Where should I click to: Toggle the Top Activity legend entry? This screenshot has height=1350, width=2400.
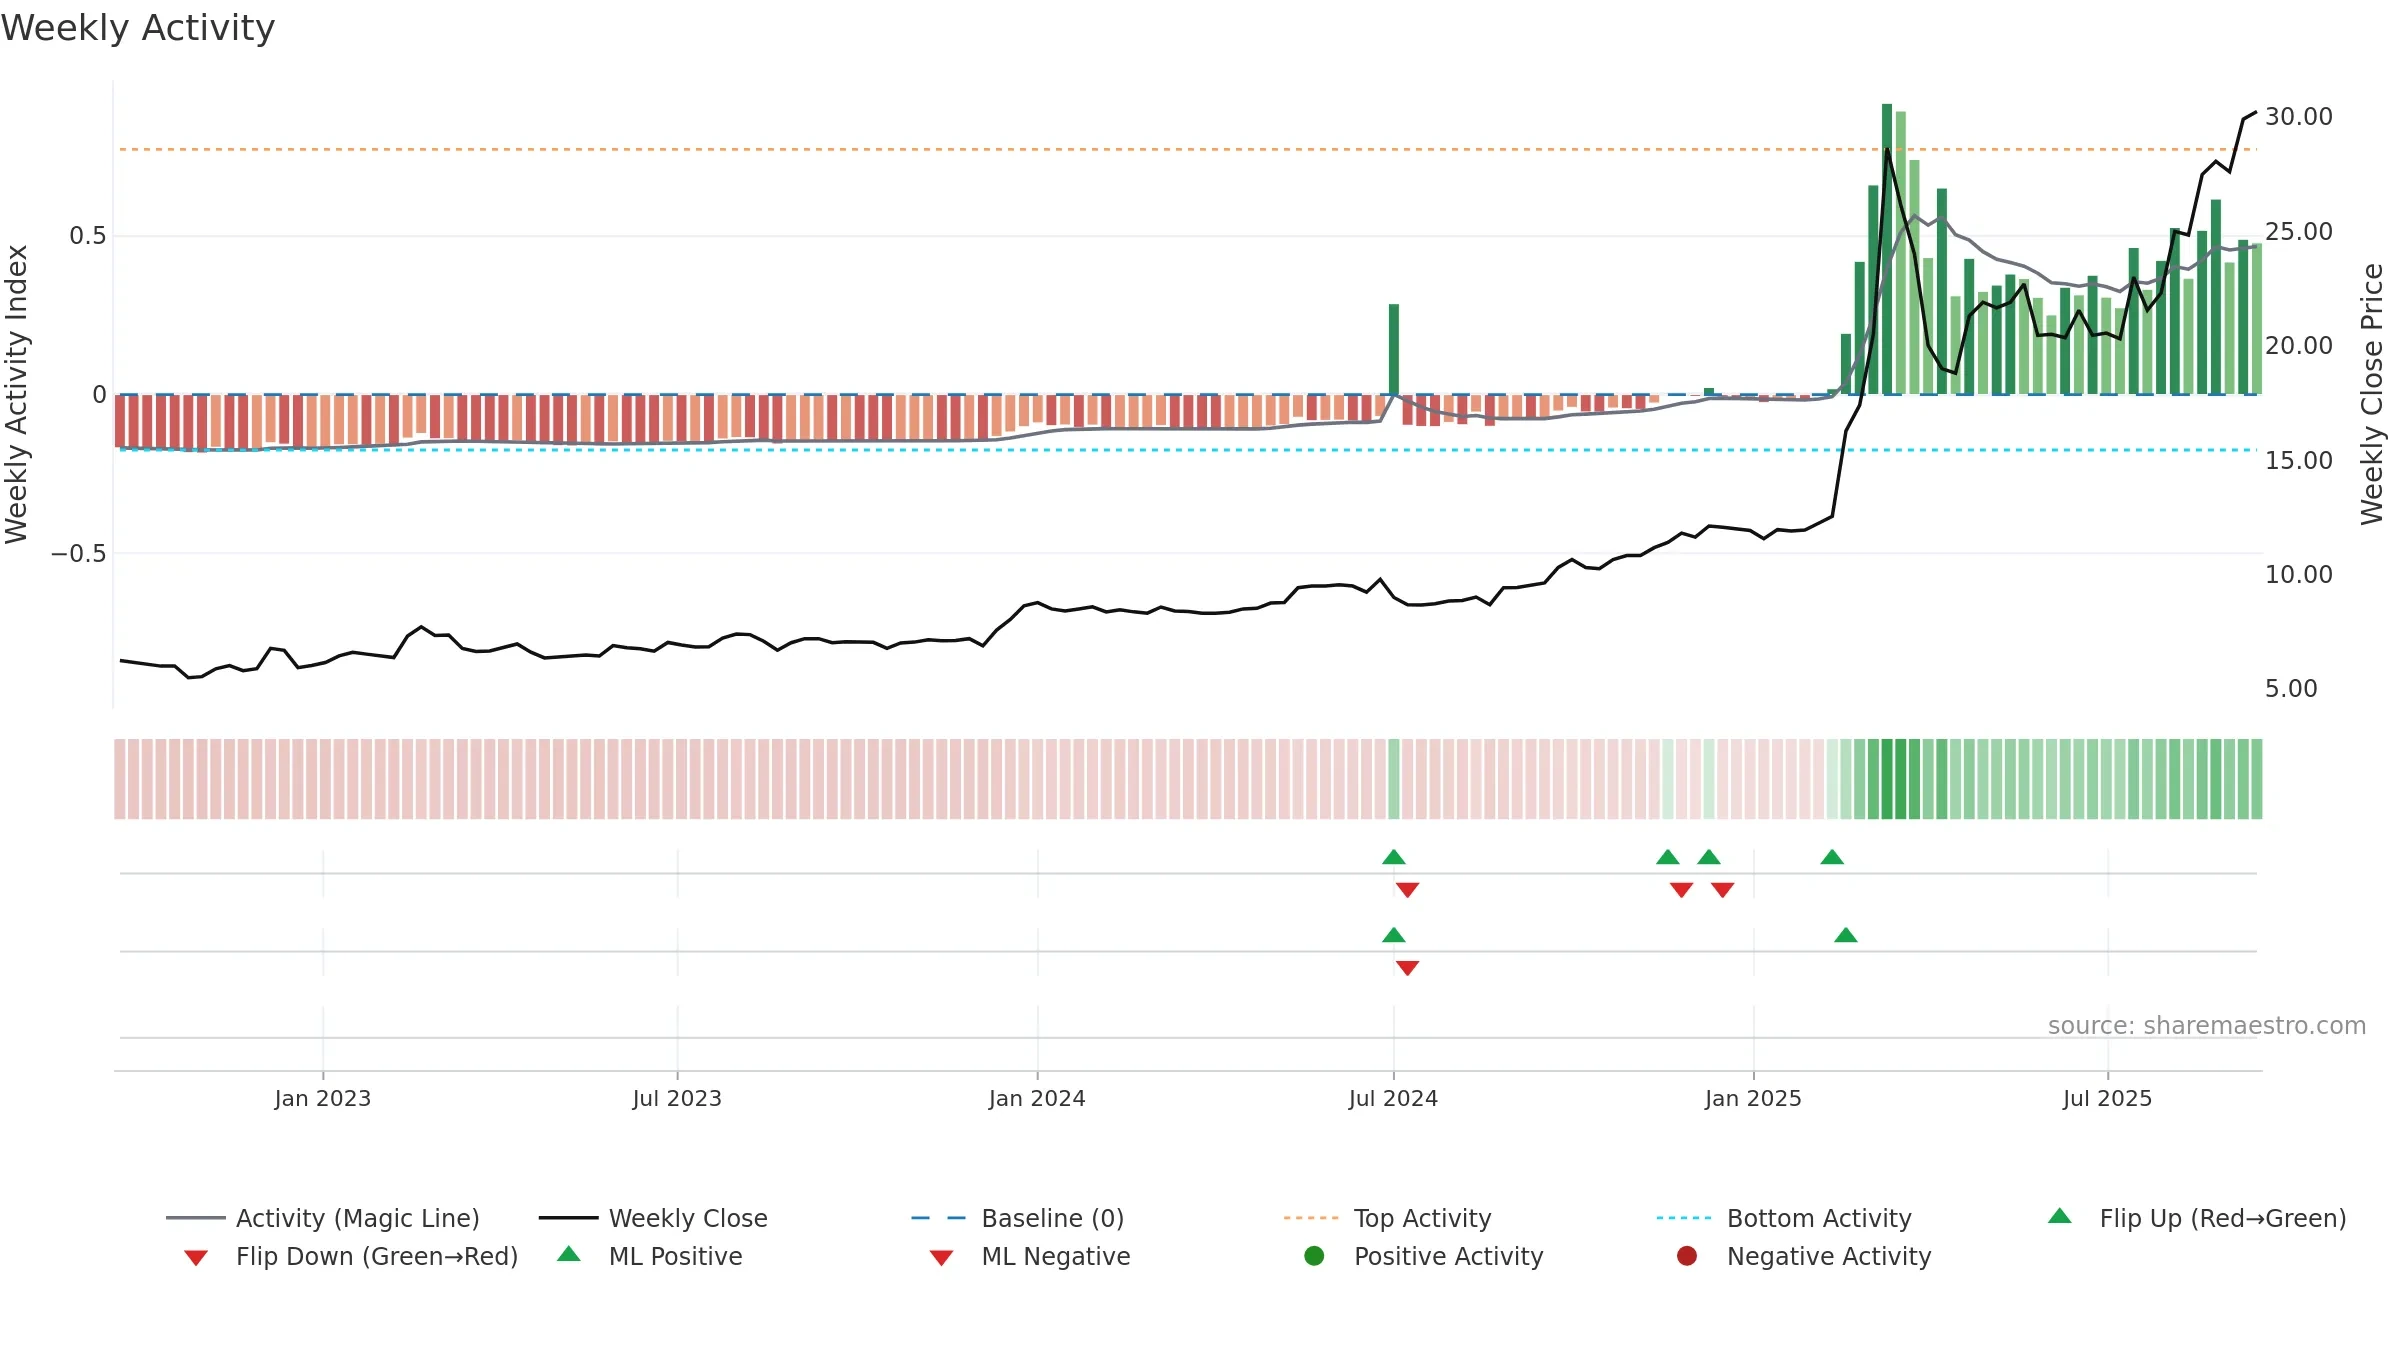coord(1387,1218)
